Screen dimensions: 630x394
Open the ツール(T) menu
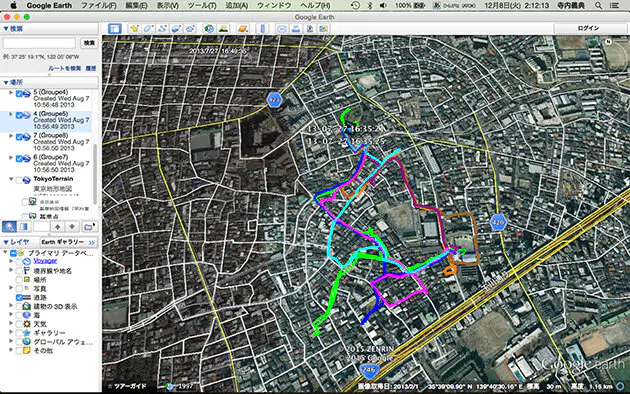[202, 6]
